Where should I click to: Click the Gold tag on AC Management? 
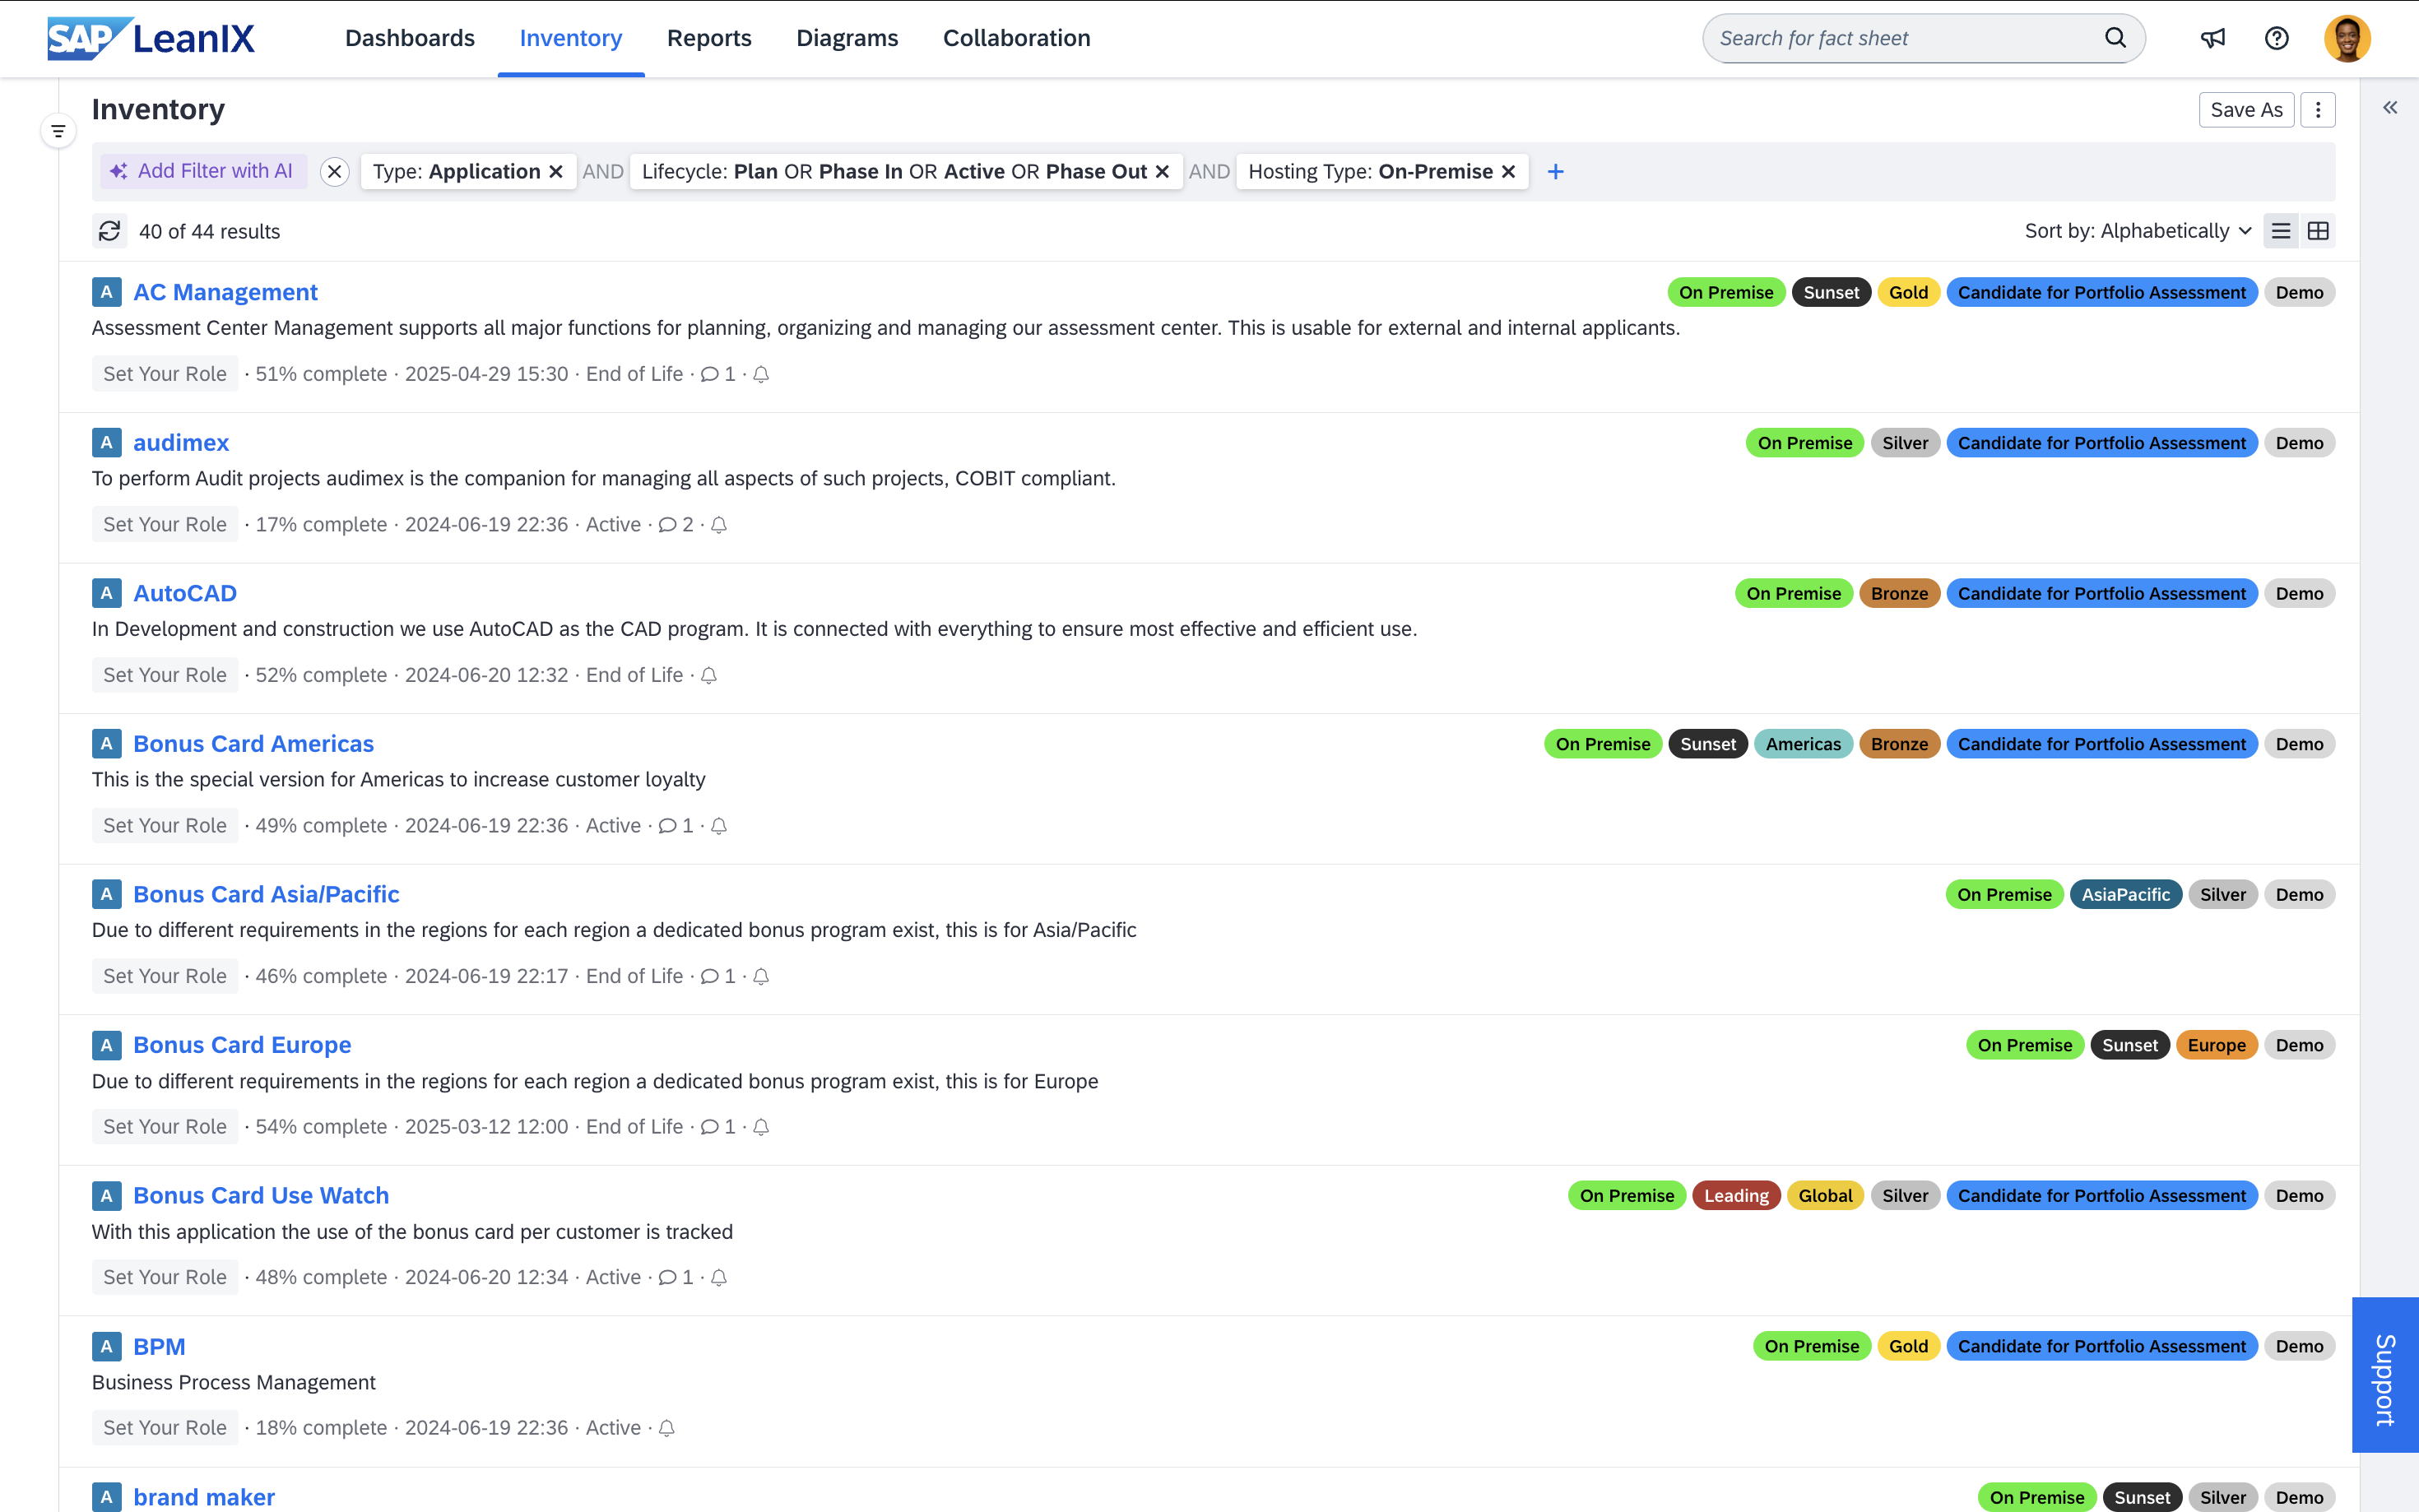(x=1908, y=292)
